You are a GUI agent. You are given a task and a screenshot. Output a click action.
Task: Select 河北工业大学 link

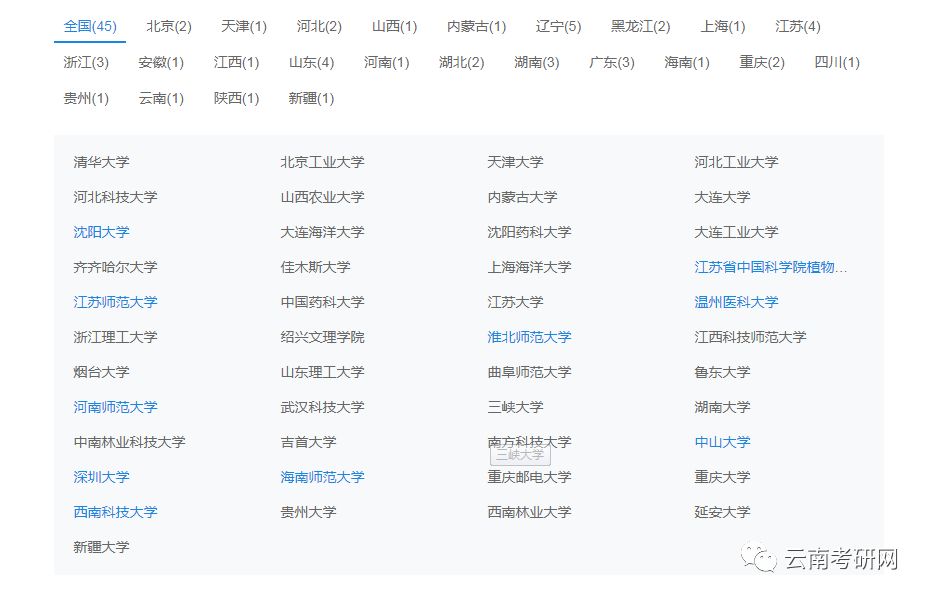click(736, 162)
